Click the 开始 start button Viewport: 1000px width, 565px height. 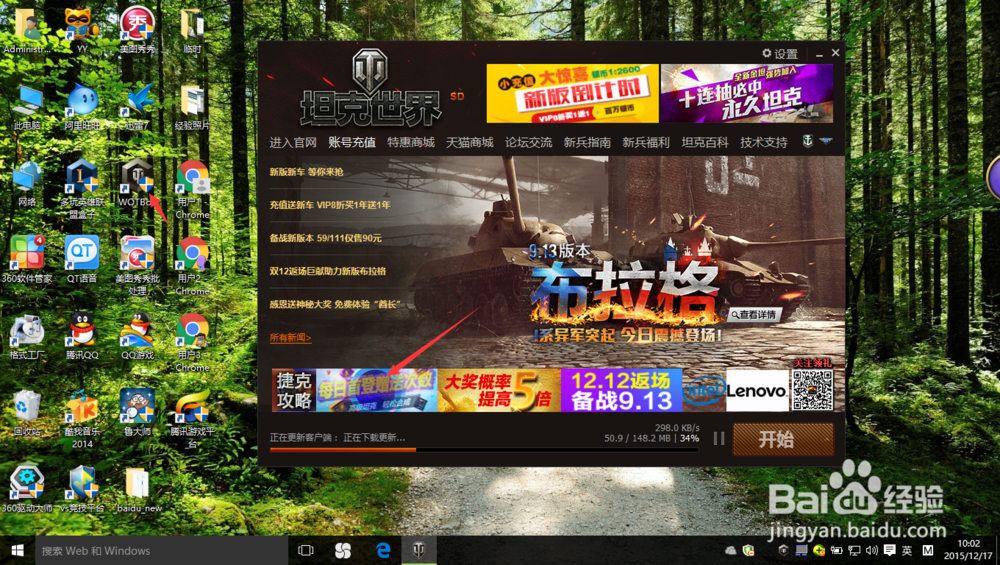(783, 439)
